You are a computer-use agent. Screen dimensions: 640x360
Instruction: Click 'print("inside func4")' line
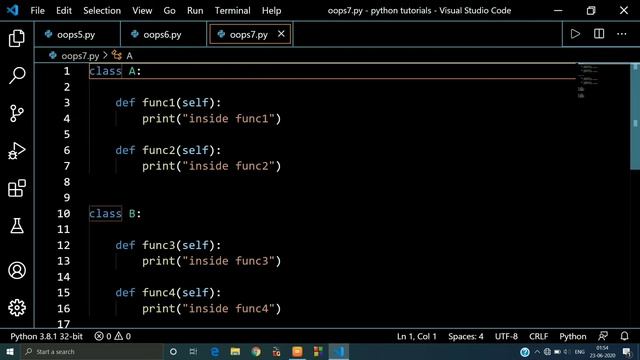pyautogui.click(x=211, y=309)
